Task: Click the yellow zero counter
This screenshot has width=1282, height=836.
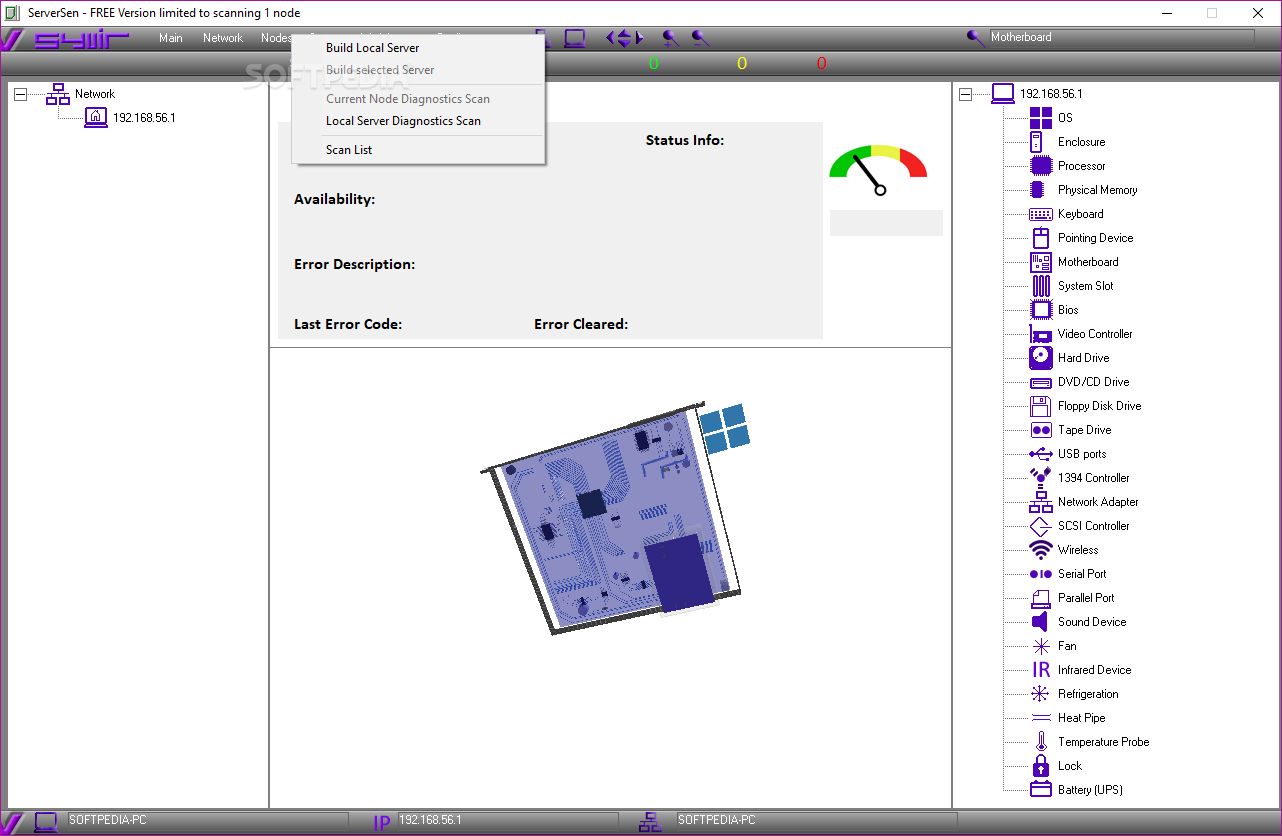Action: click(x=742, y=64)
